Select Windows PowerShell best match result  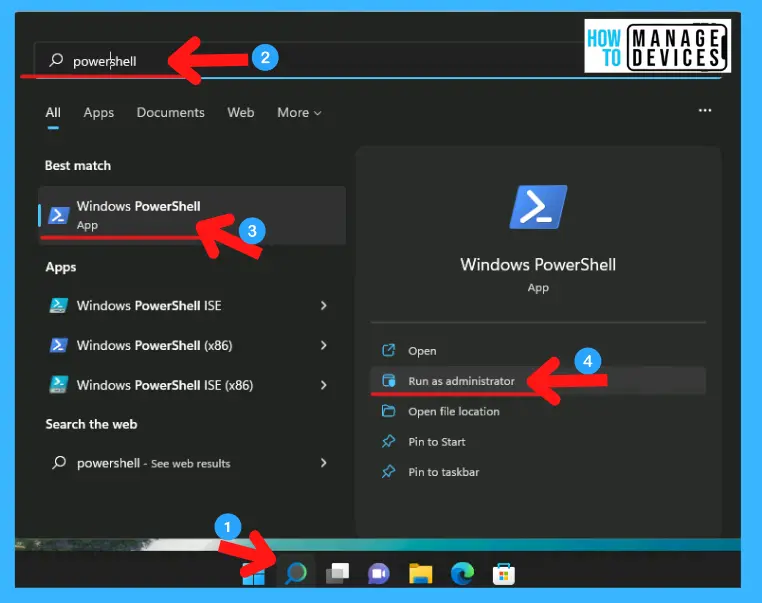pos(192,215)
